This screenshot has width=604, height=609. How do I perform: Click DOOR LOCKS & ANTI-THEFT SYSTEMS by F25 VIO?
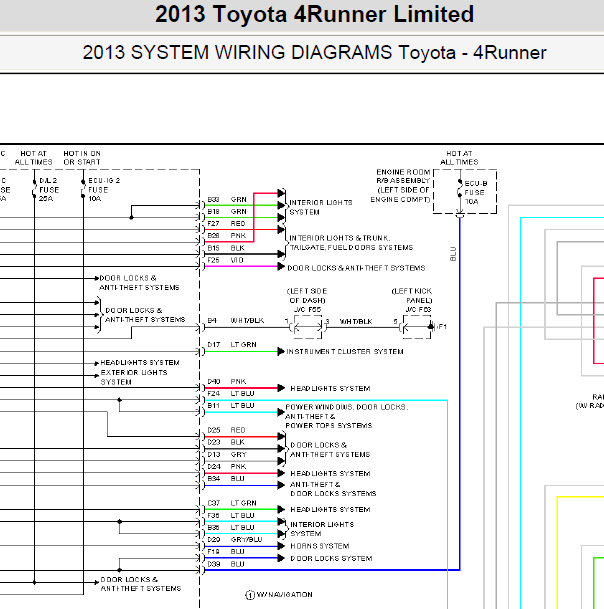[x=356, y=268]
